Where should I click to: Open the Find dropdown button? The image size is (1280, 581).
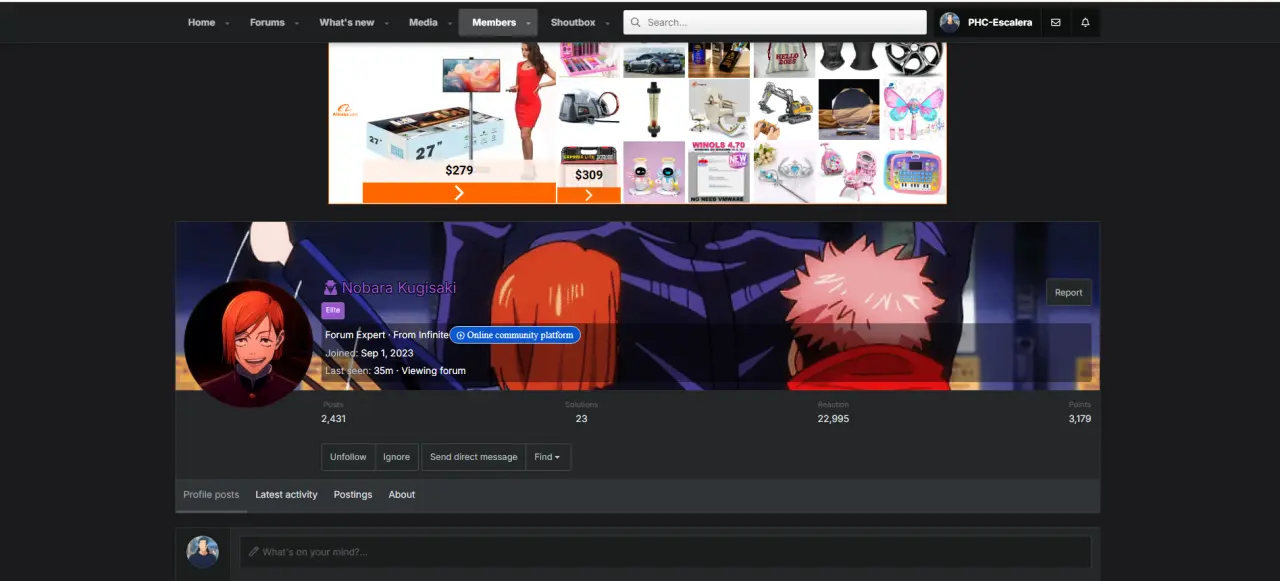[547, 457]
